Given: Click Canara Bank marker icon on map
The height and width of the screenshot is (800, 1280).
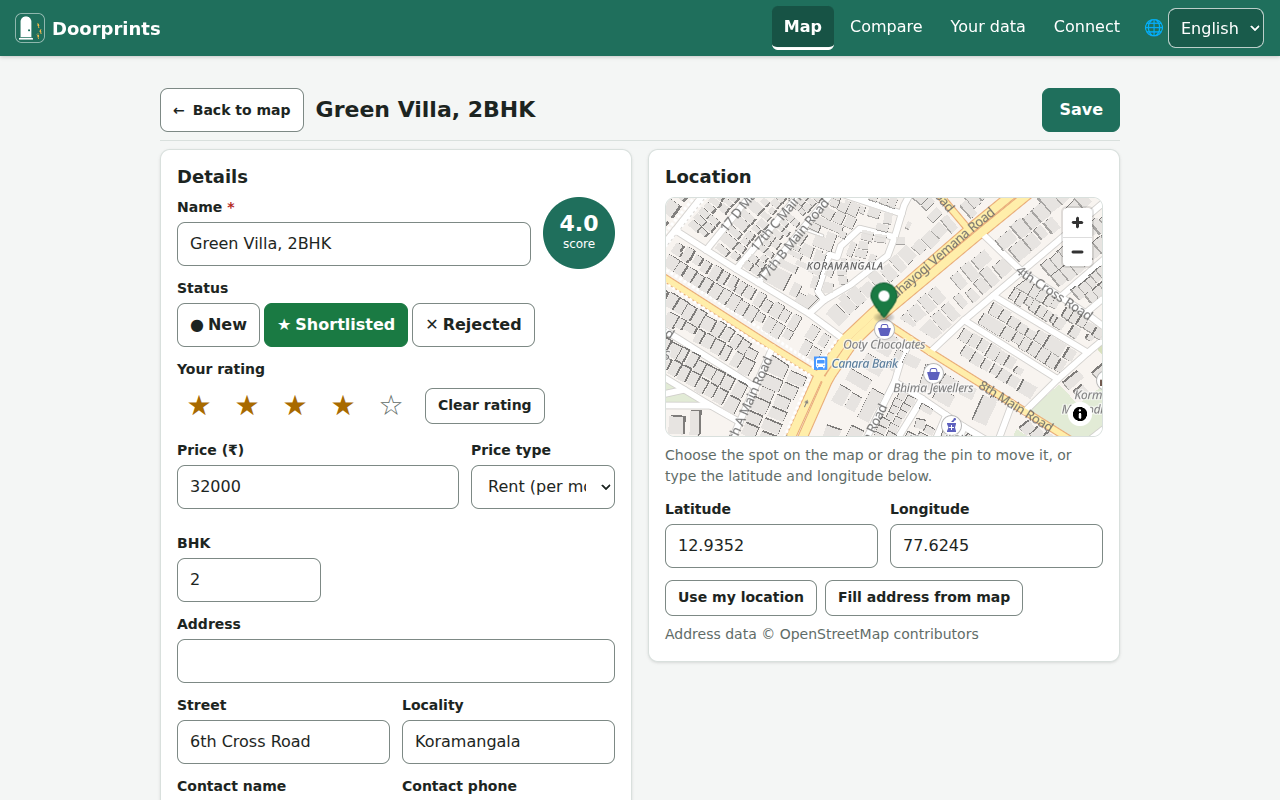Looking at the screenshot, I should pos(821,363).
